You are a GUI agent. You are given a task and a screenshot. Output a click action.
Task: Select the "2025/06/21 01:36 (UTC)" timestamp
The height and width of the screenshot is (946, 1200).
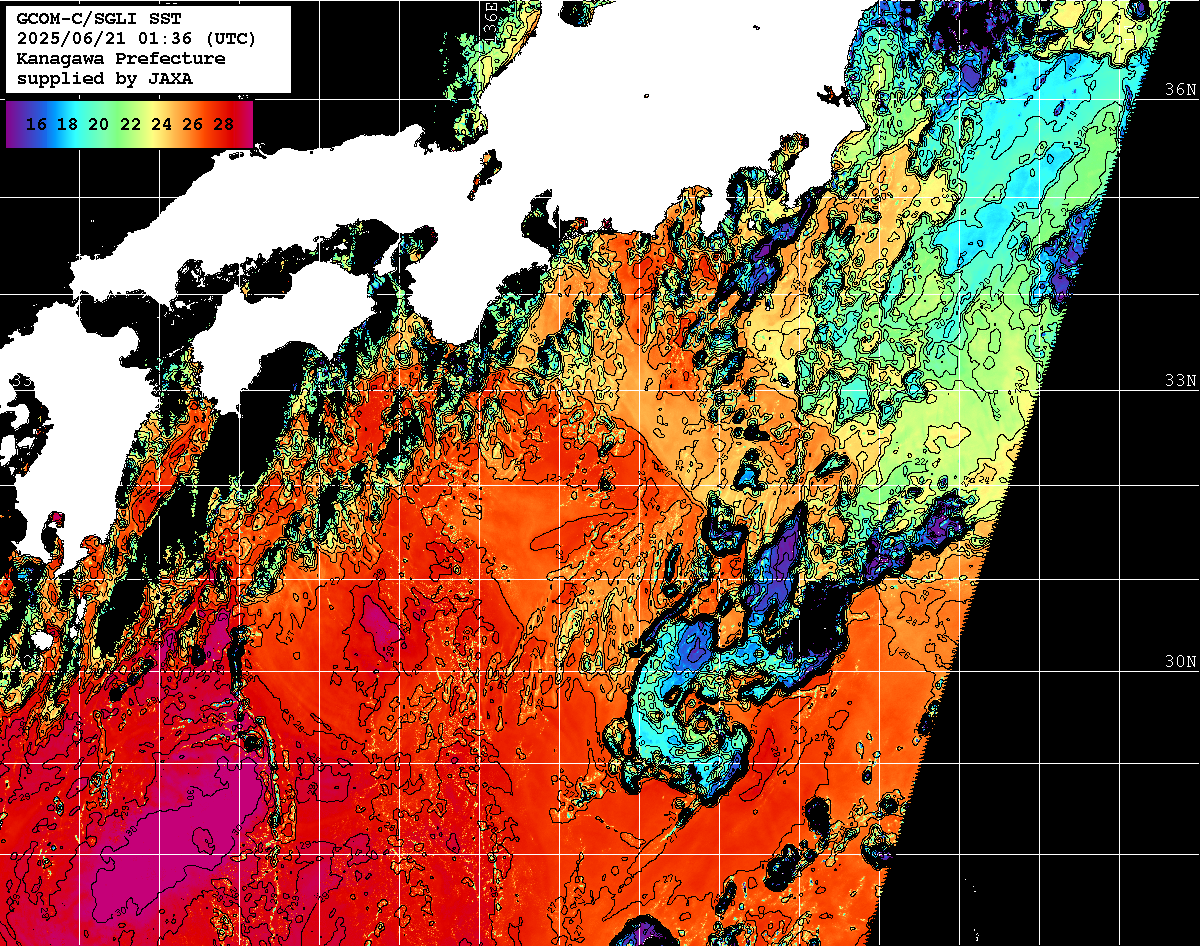pos(135,39)
